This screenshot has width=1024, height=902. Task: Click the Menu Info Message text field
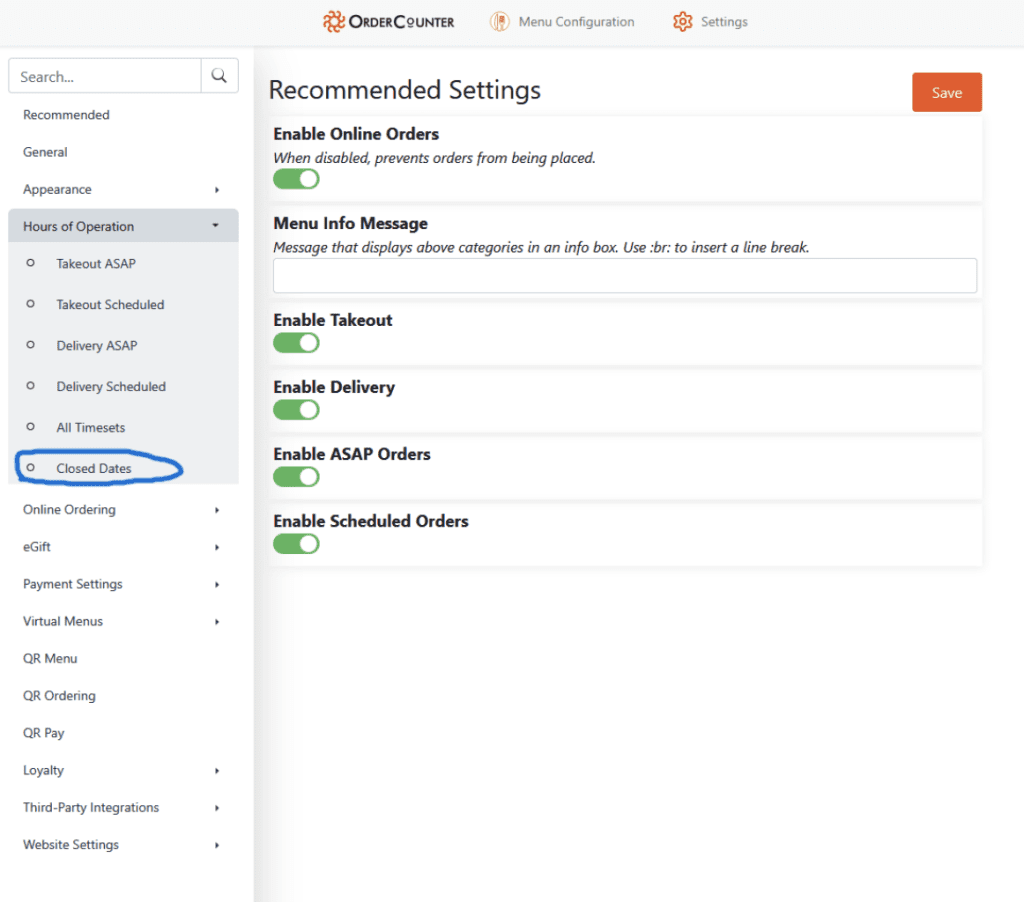tap(625, 276)
